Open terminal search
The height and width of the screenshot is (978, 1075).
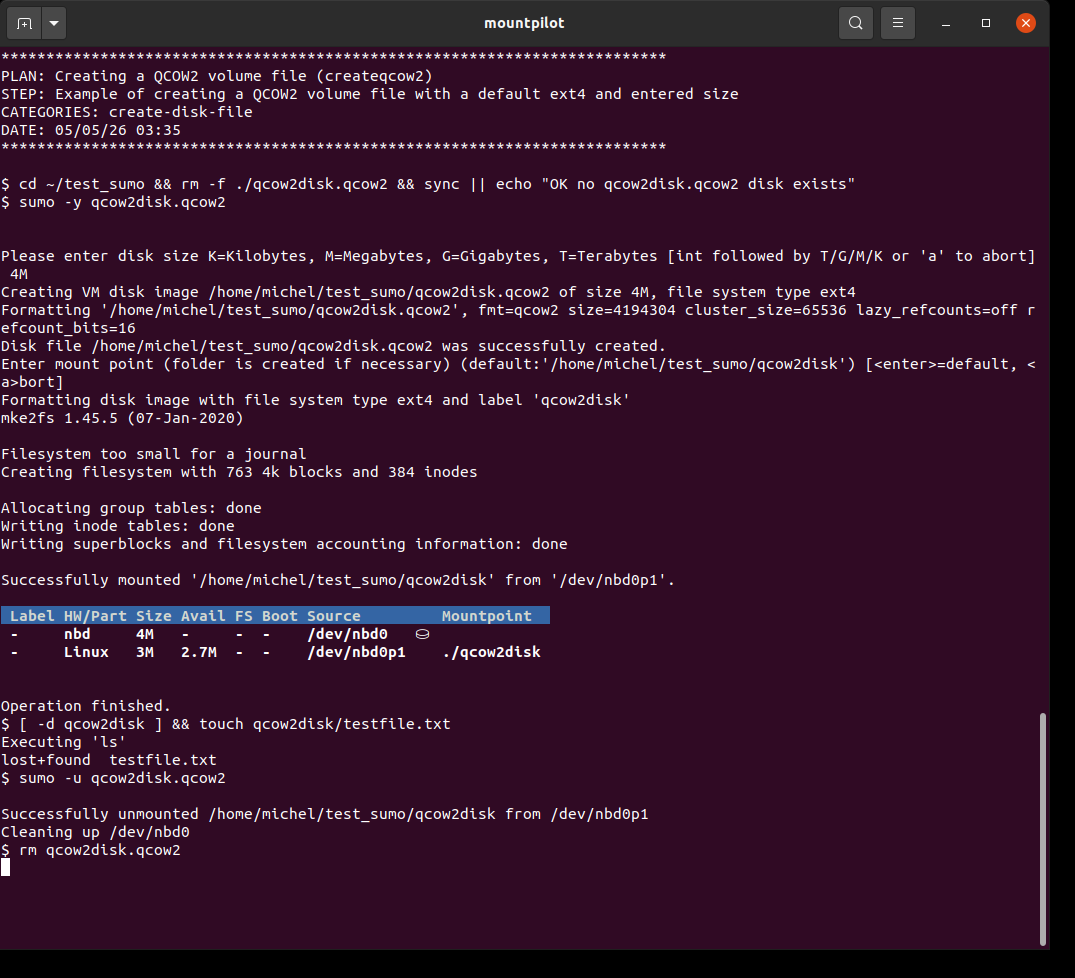pos(856,23)
